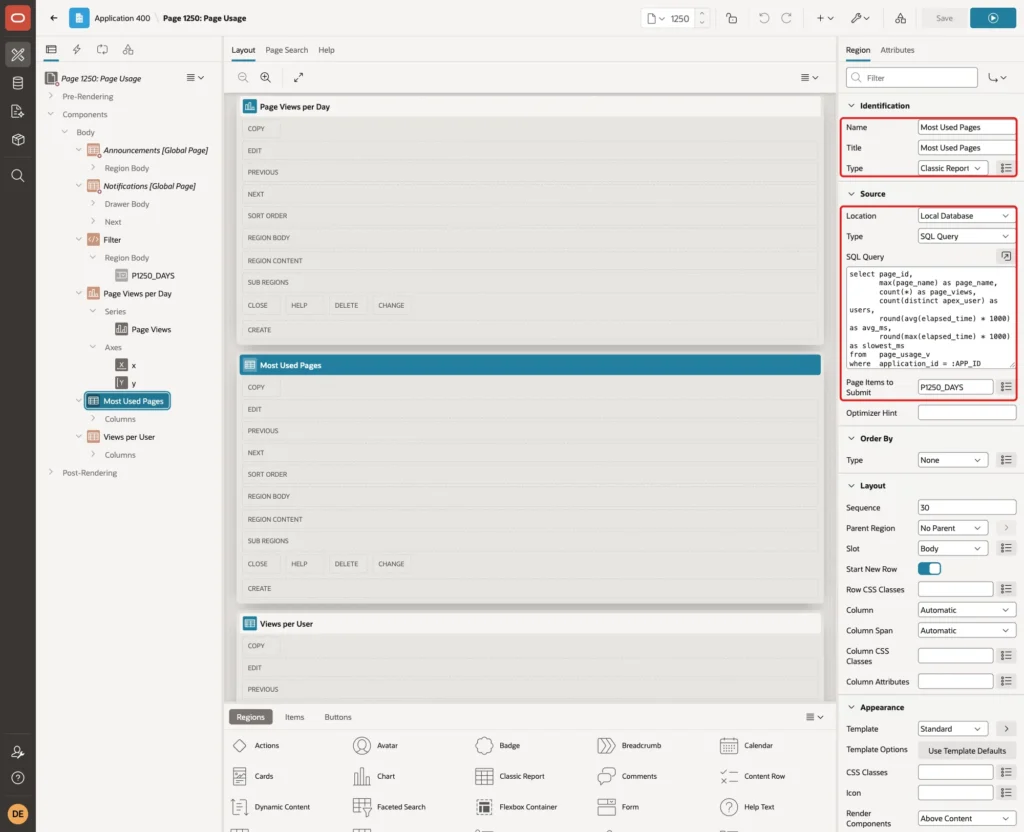
Task: Open the Parent Region dropdown
Action: [x=953, y=528]
